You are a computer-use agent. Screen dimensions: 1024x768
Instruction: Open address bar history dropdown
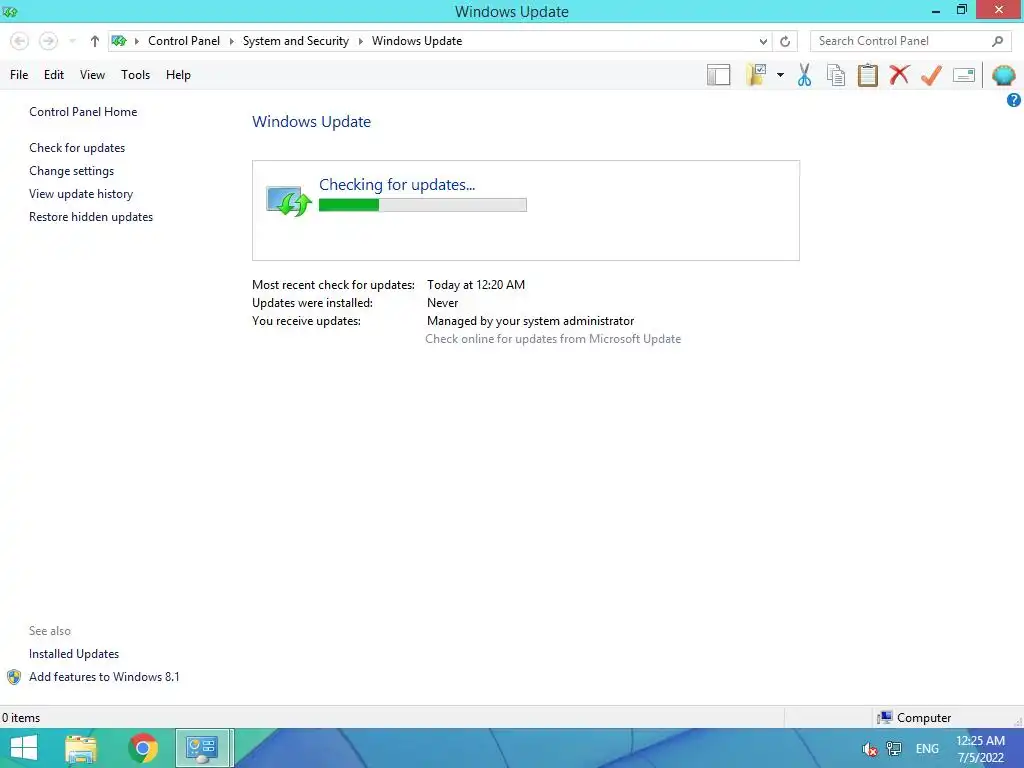[763, 41]
